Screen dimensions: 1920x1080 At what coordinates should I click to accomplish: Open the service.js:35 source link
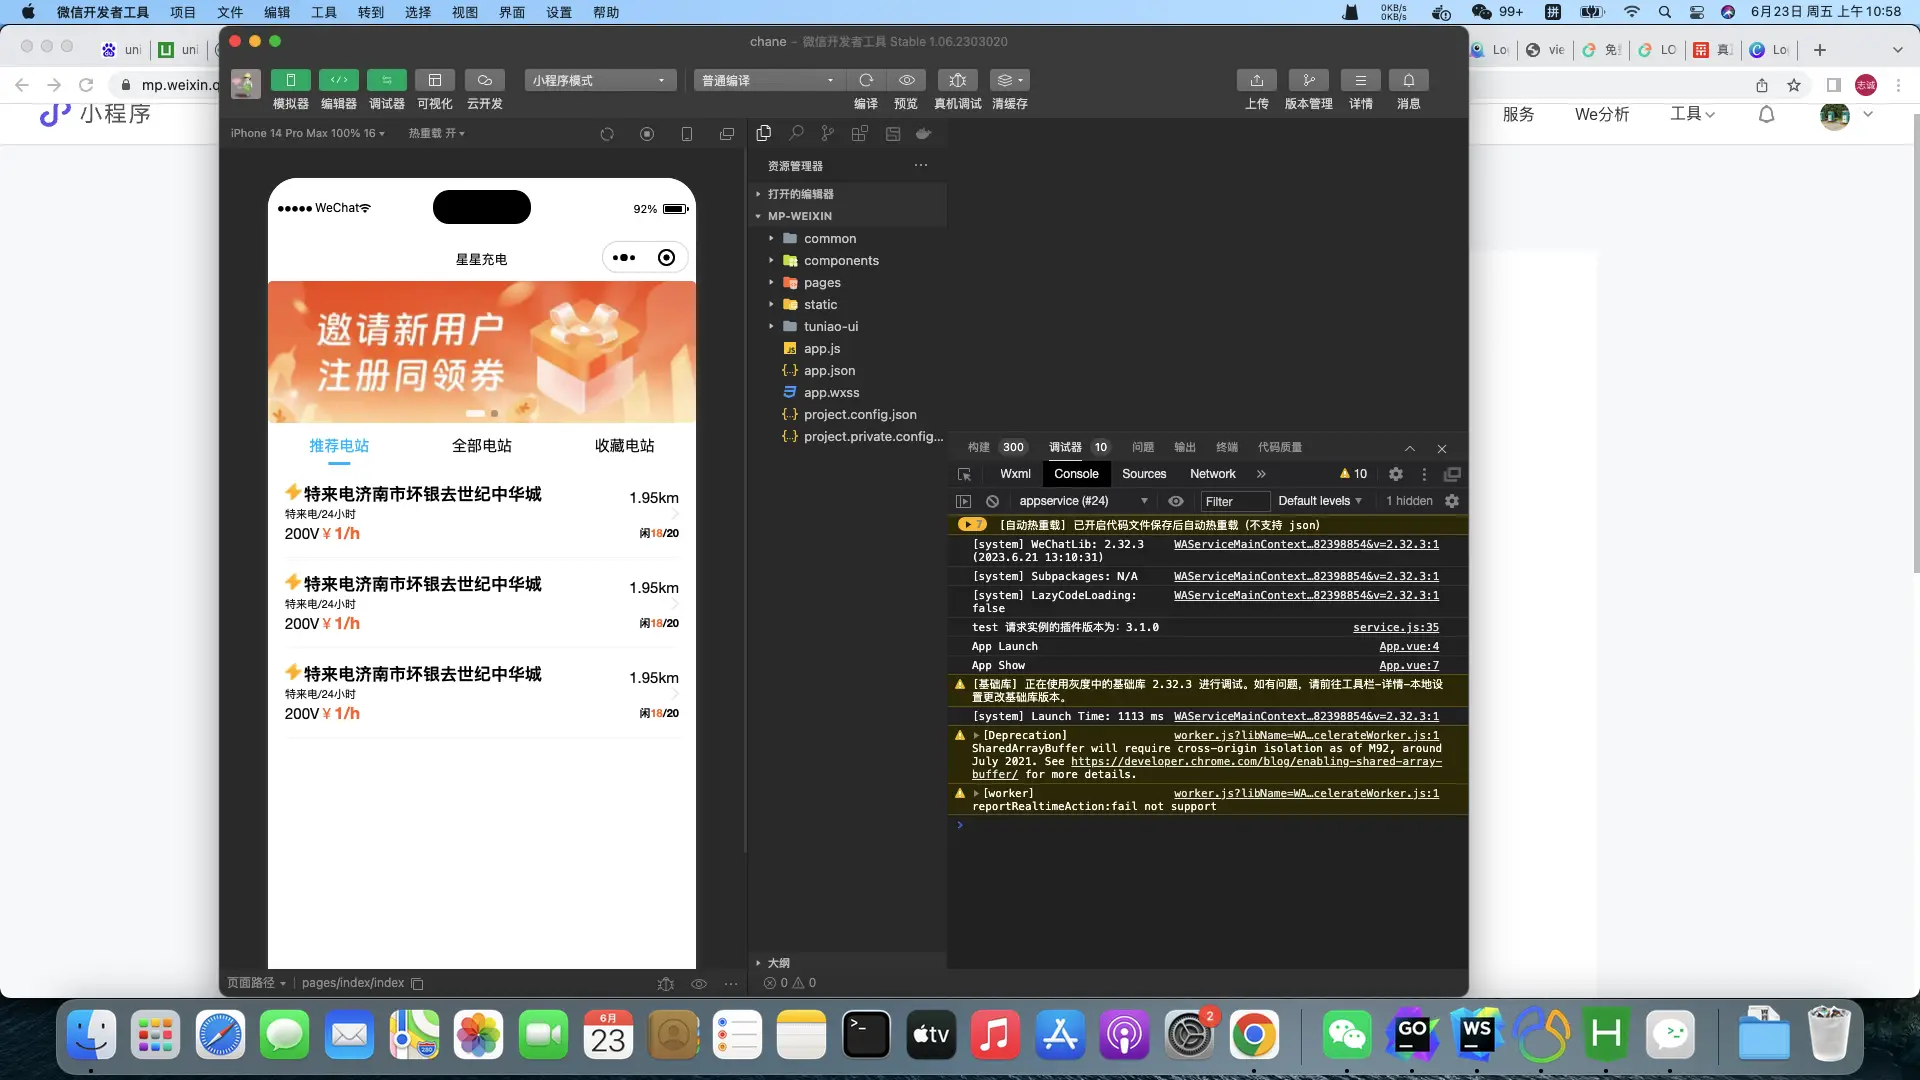1395,627
